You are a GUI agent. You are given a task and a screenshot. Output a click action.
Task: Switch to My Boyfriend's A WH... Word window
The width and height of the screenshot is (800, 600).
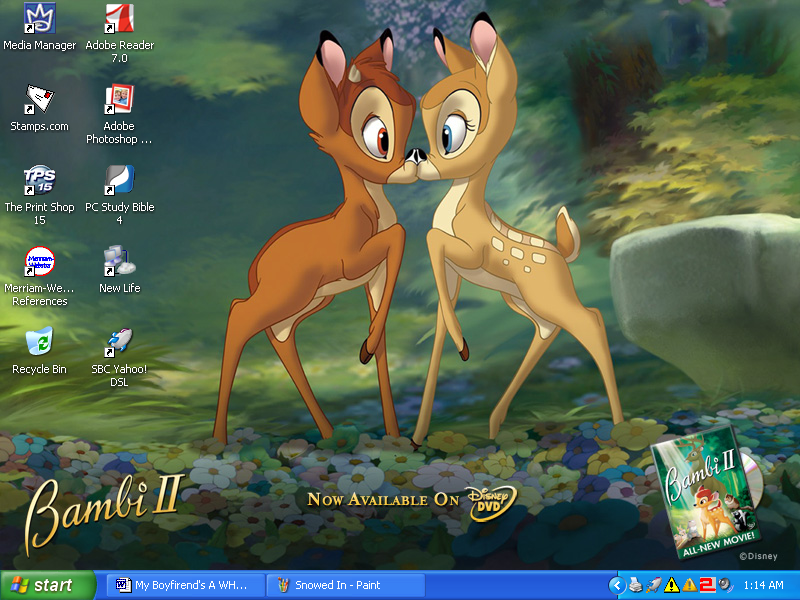[186, 585]
